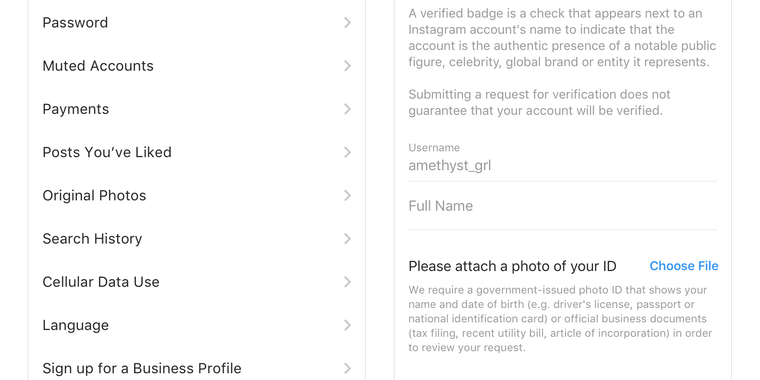The image size is (760, 380).
Task: Open Language settings
Action: (196, 325)
